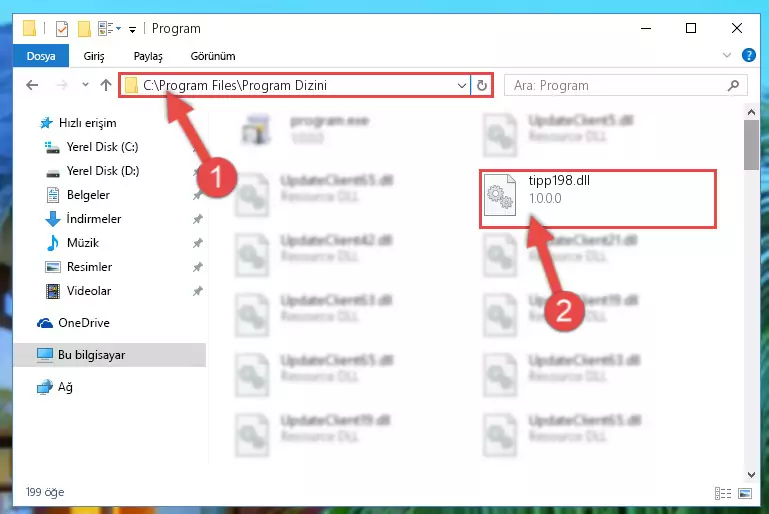Select Ağ network item in sidebar
This screenshot has height=514, width=769.
click(x=65, y=387)
